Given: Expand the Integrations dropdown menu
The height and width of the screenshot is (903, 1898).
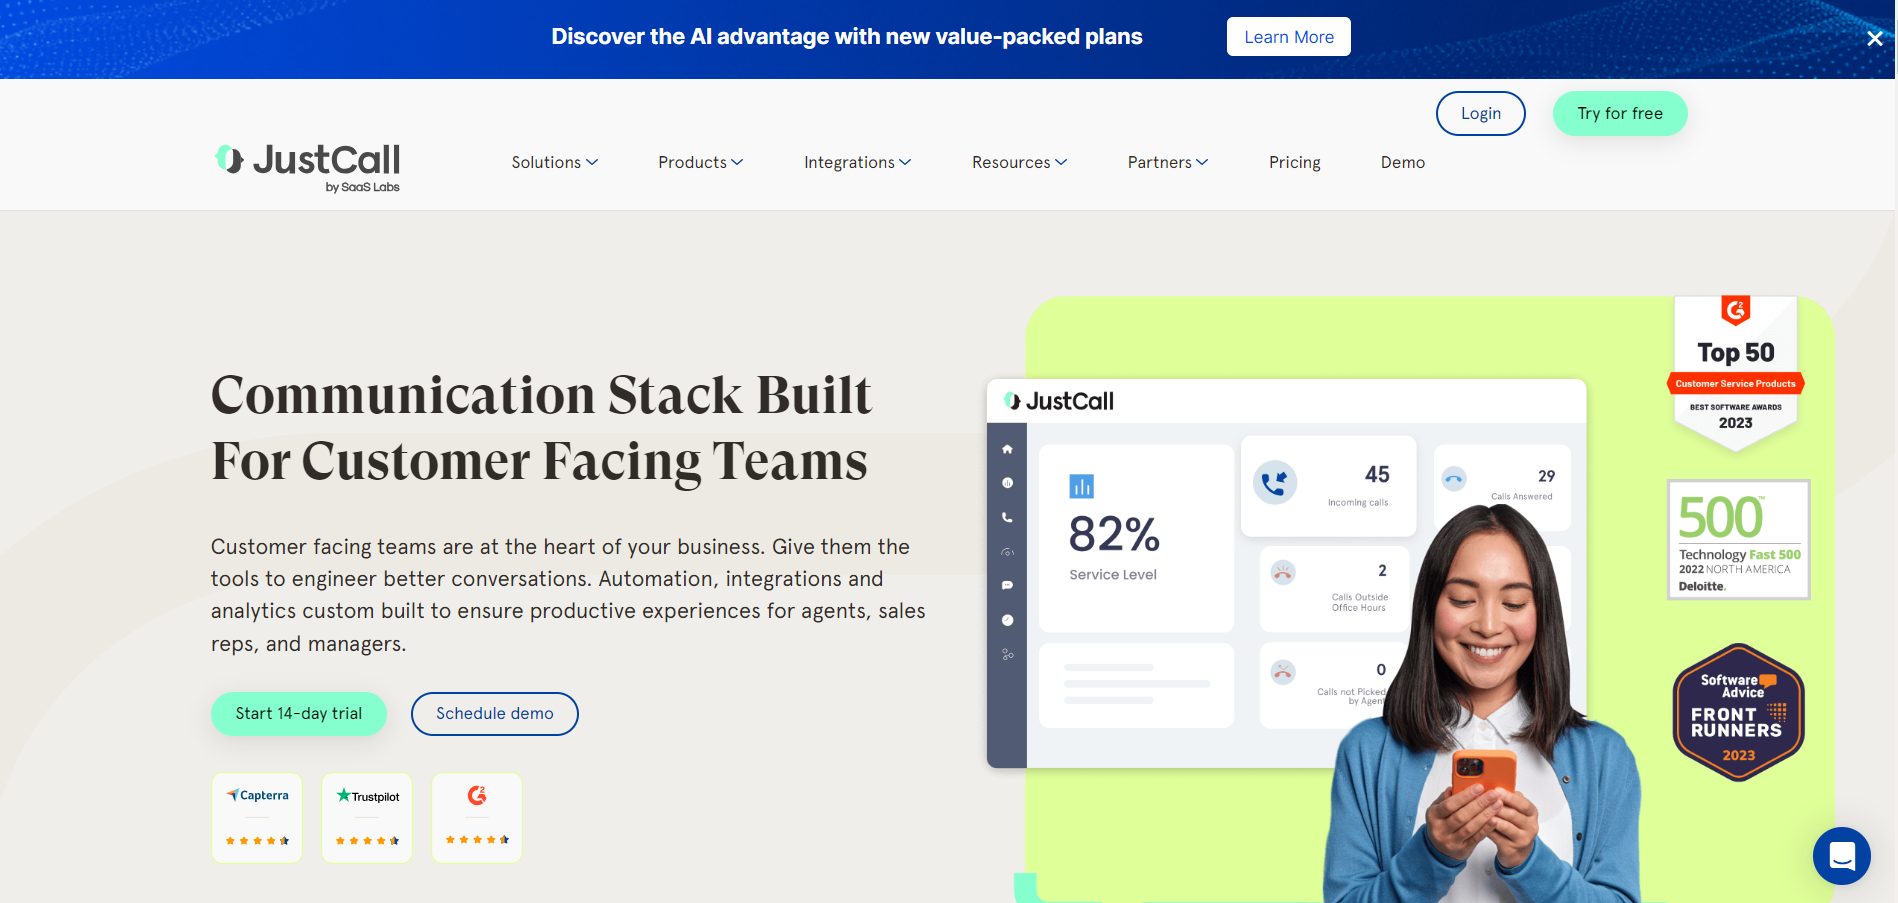Looking at the screenshot, I should (857, 162).
